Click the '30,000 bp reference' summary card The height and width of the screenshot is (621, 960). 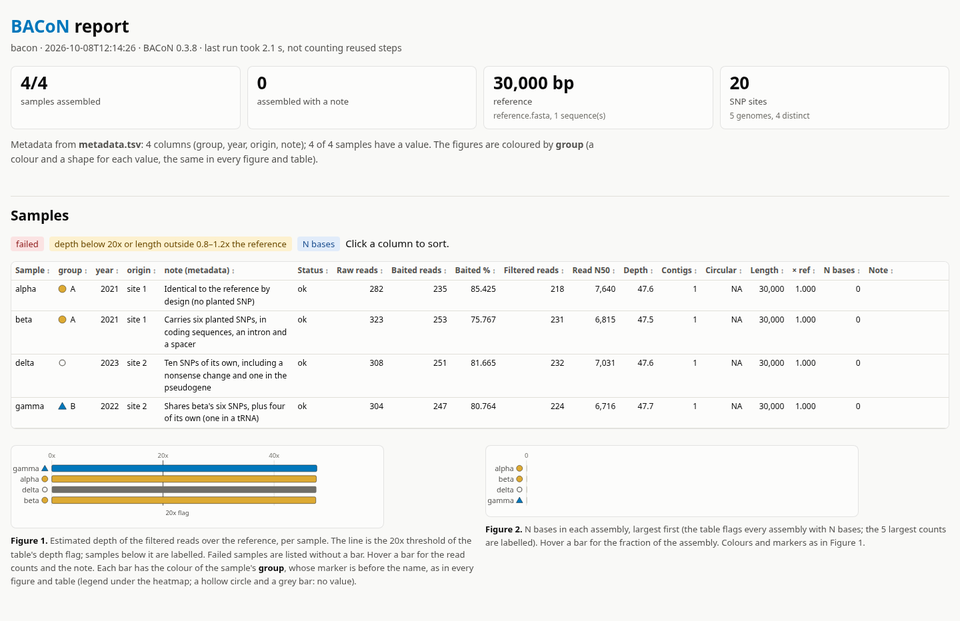598,97
